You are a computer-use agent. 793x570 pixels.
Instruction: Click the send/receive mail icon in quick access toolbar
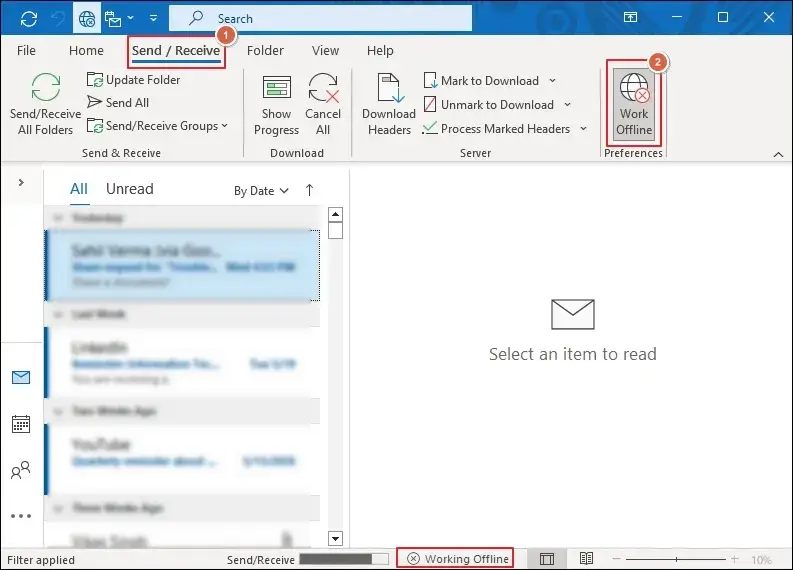113,19
